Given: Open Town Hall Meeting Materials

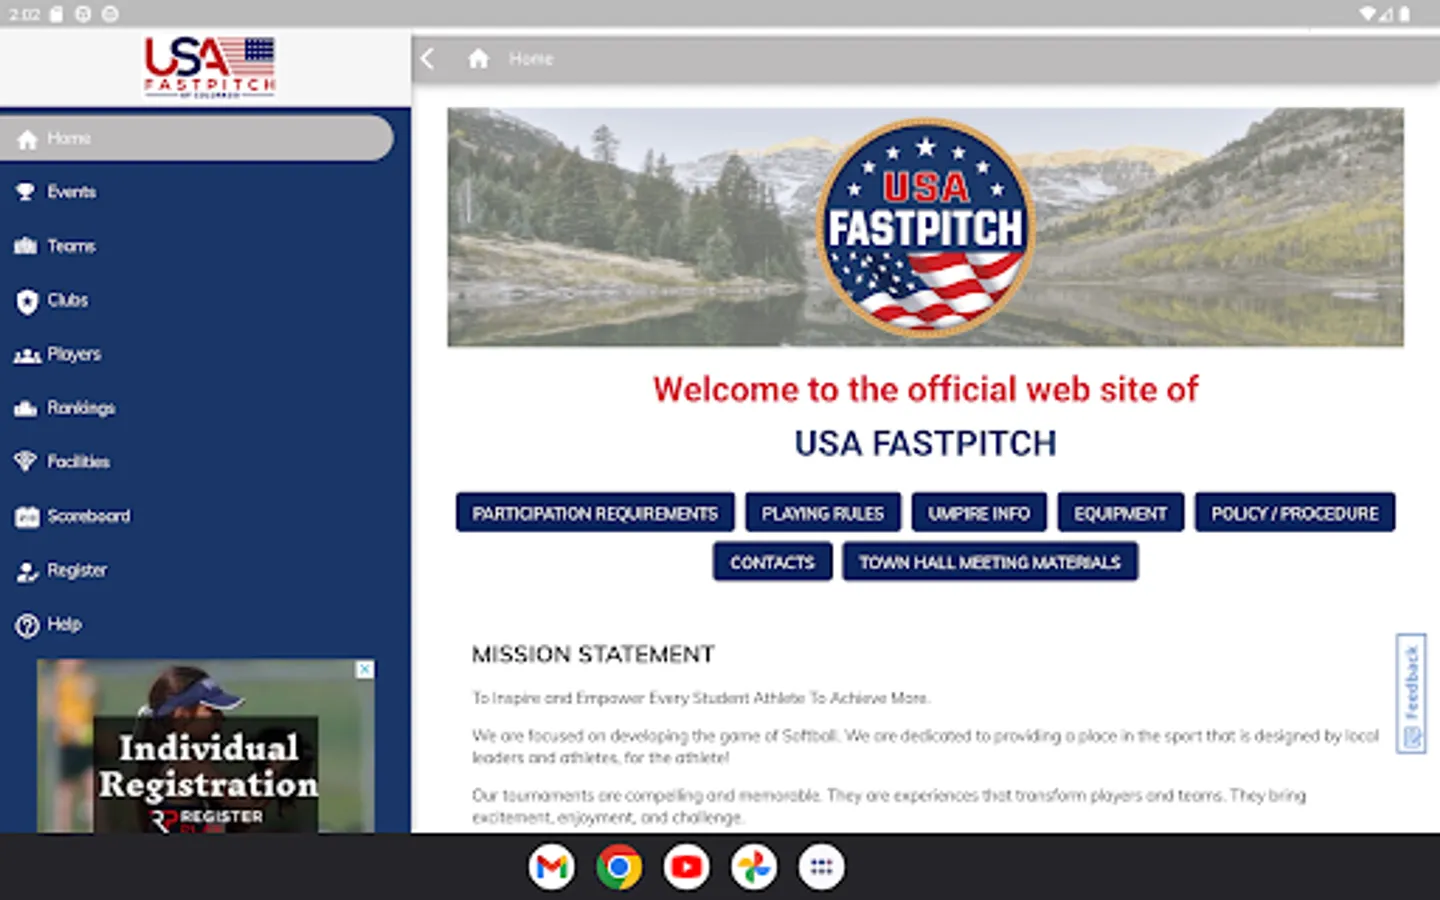Looking at the screenshot, I should (x=990, y=562).
